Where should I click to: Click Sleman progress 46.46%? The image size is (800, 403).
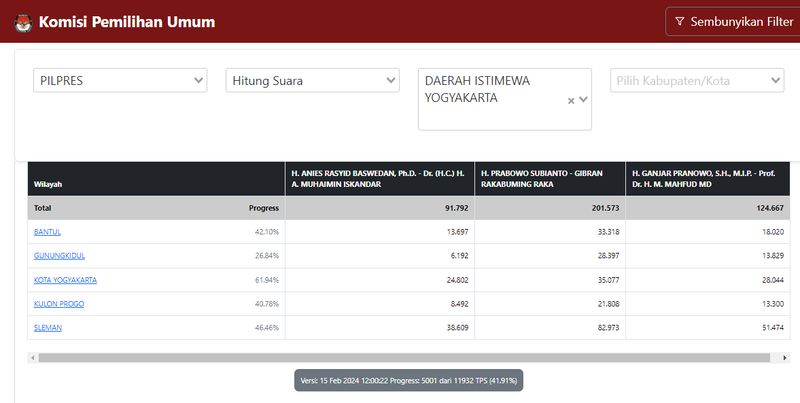click(267, 328)
